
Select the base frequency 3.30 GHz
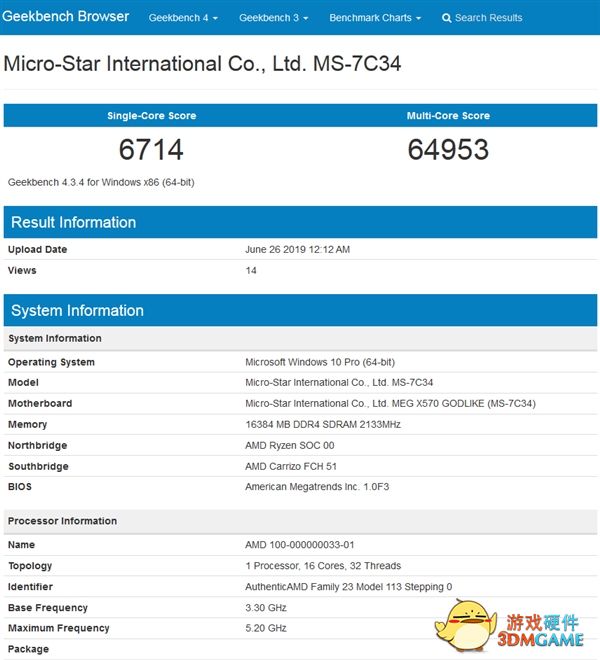pyautogui.click(x=266, y=608)
